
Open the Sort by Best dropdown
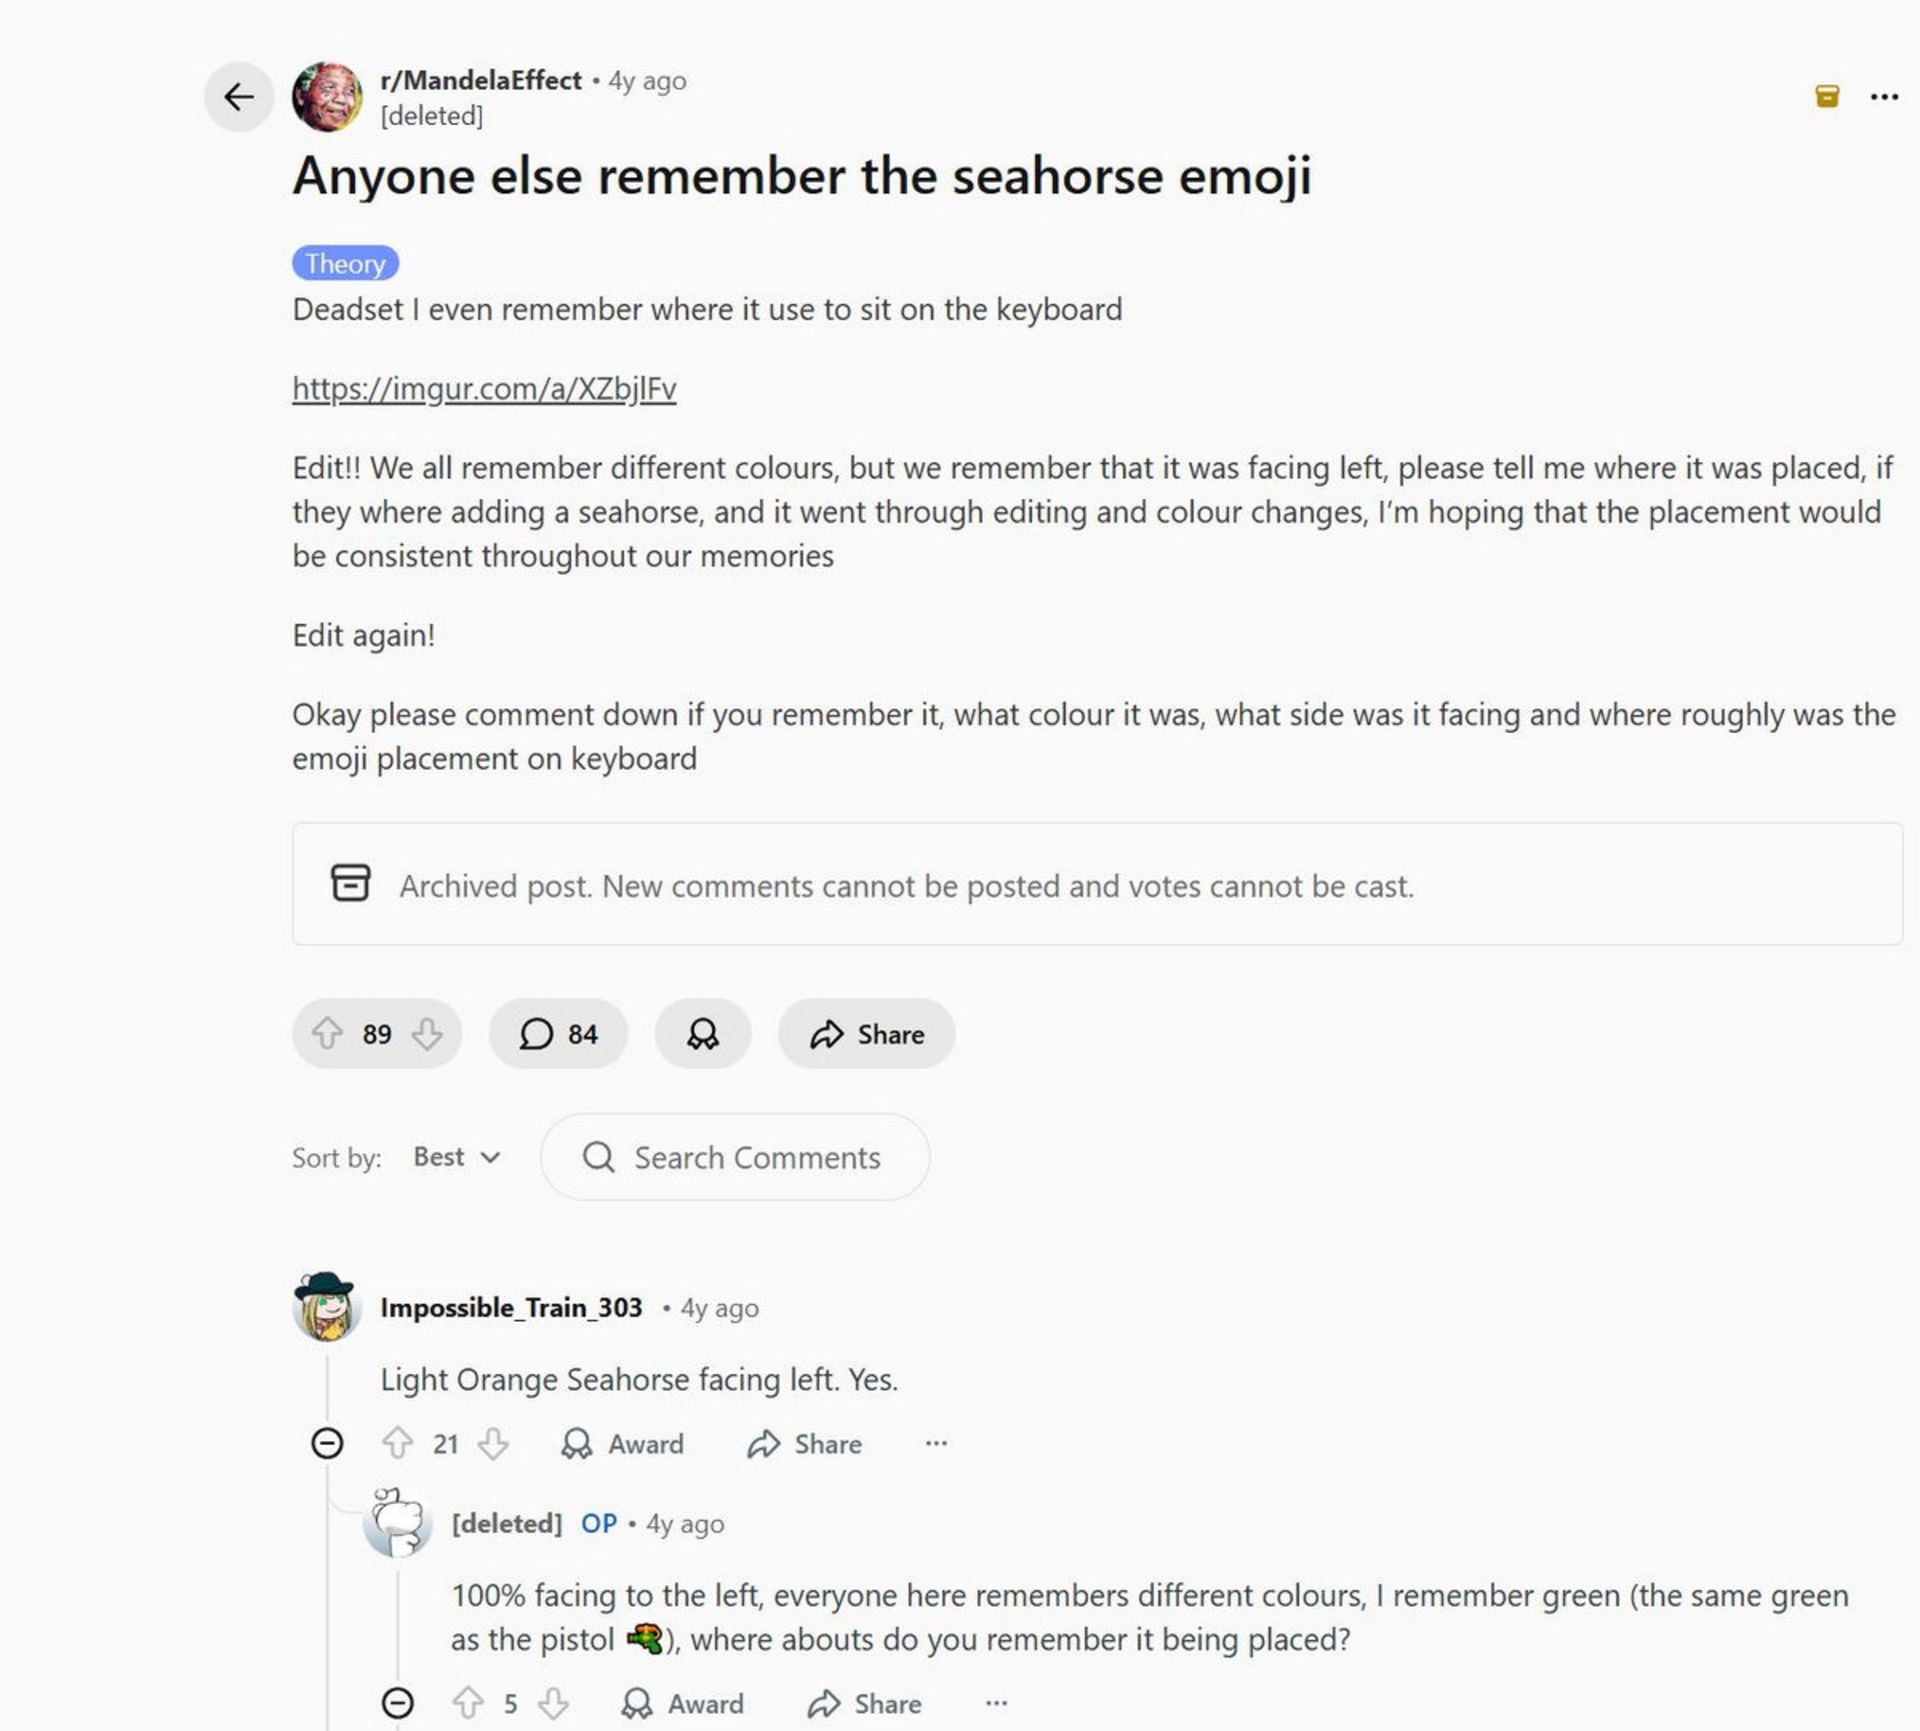457,1157
